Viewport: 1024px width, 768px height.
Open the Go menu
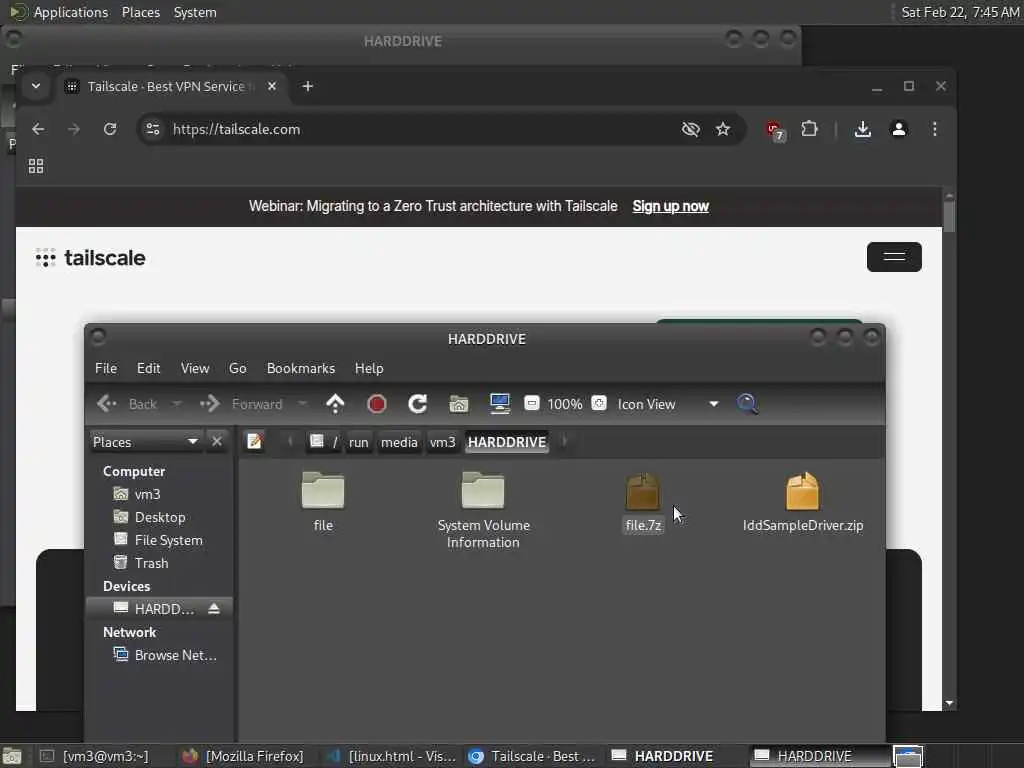pyautogui.click(x=238, y=368)
